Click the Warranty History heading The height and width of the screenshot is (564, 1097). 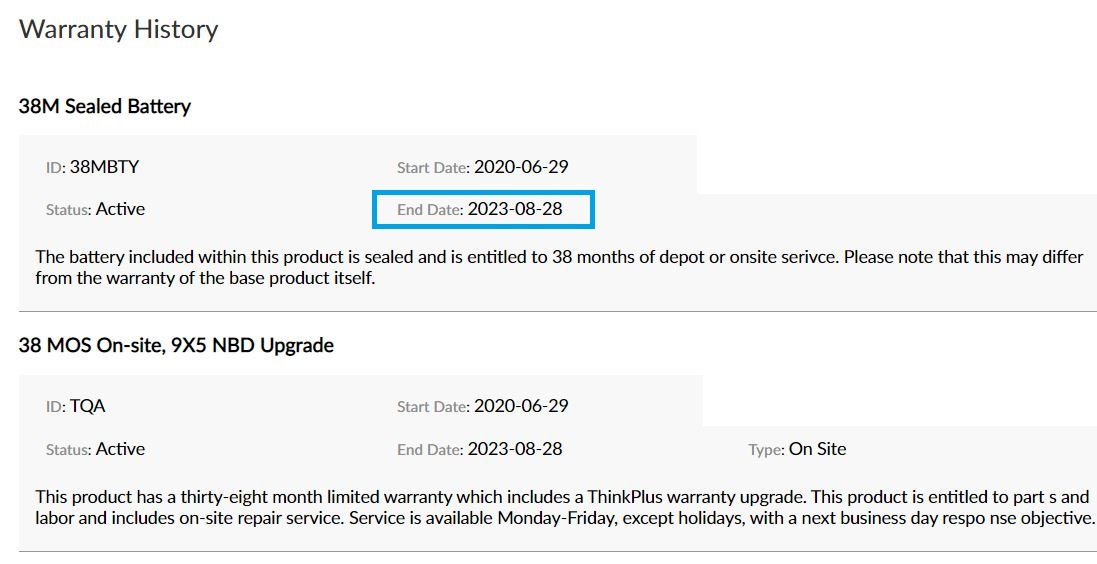tap(118, 29)
